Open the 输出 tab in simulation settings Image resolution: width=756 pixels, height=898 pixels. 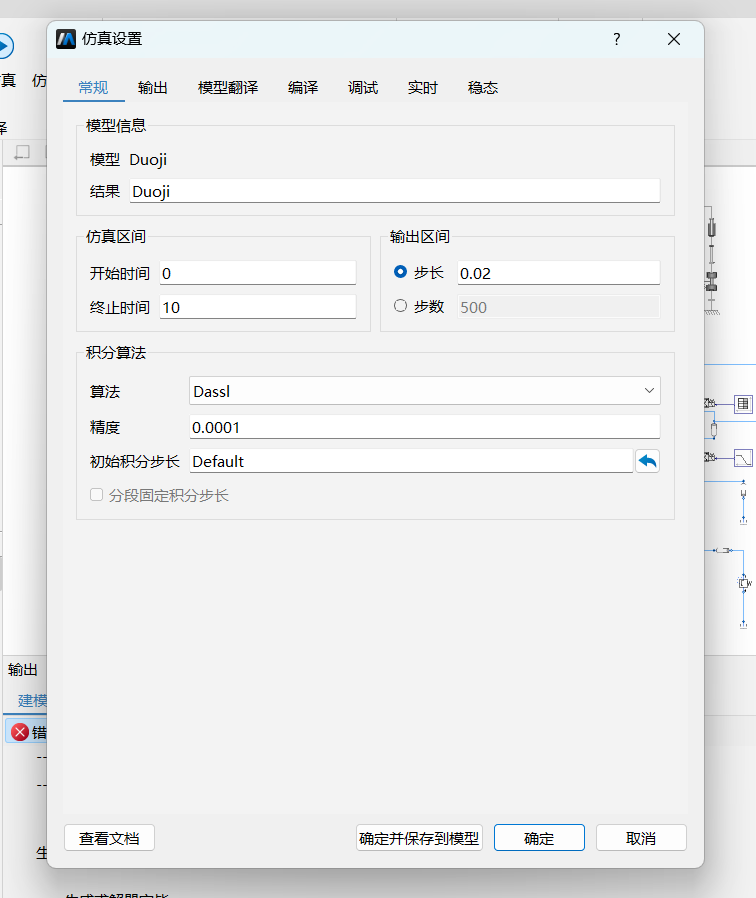click(x=152, y=88)
